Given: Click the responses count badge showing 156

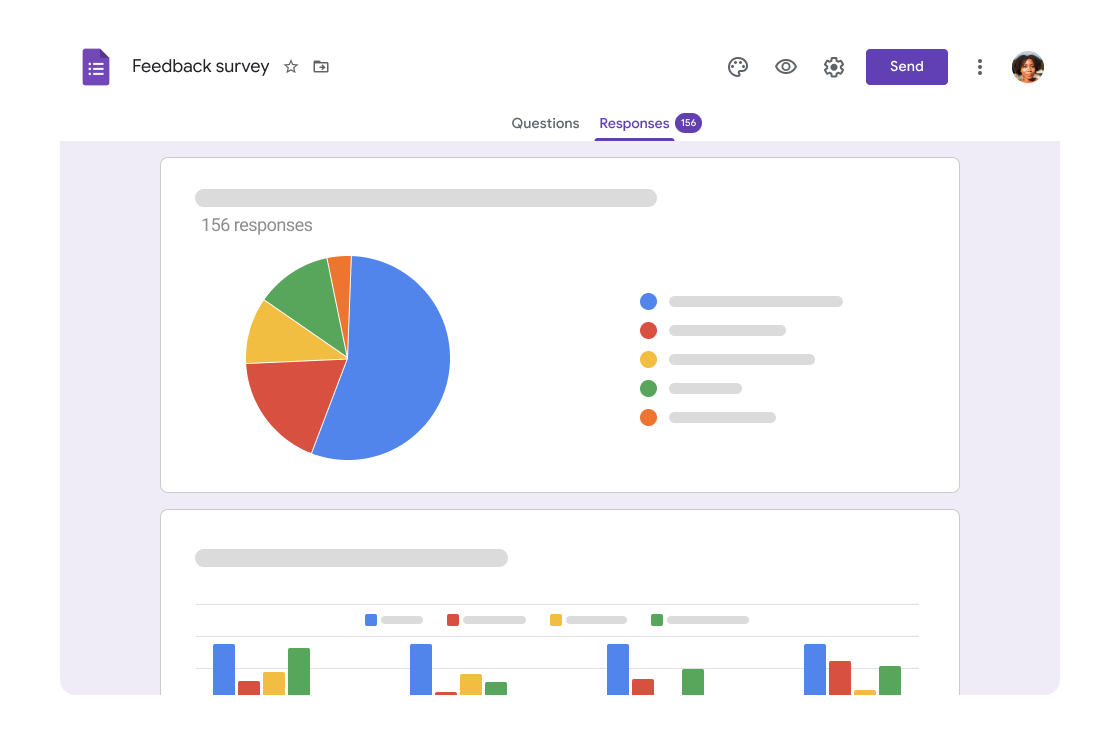Looking at the screenshot, I should click(x=688, y=122).
